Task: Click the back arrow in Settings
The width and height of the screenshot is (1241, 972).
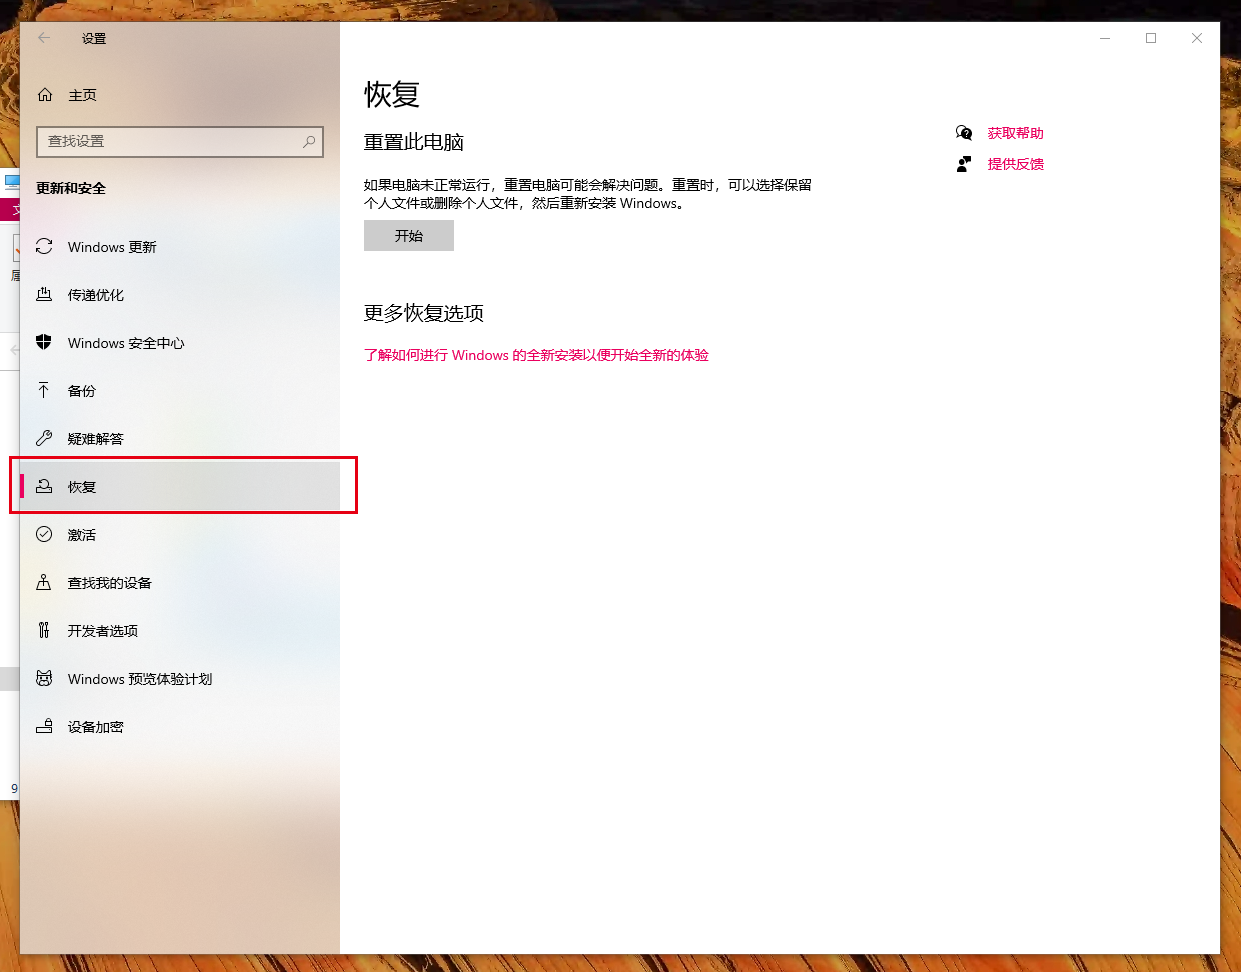Action: click(x=44, y=38)
